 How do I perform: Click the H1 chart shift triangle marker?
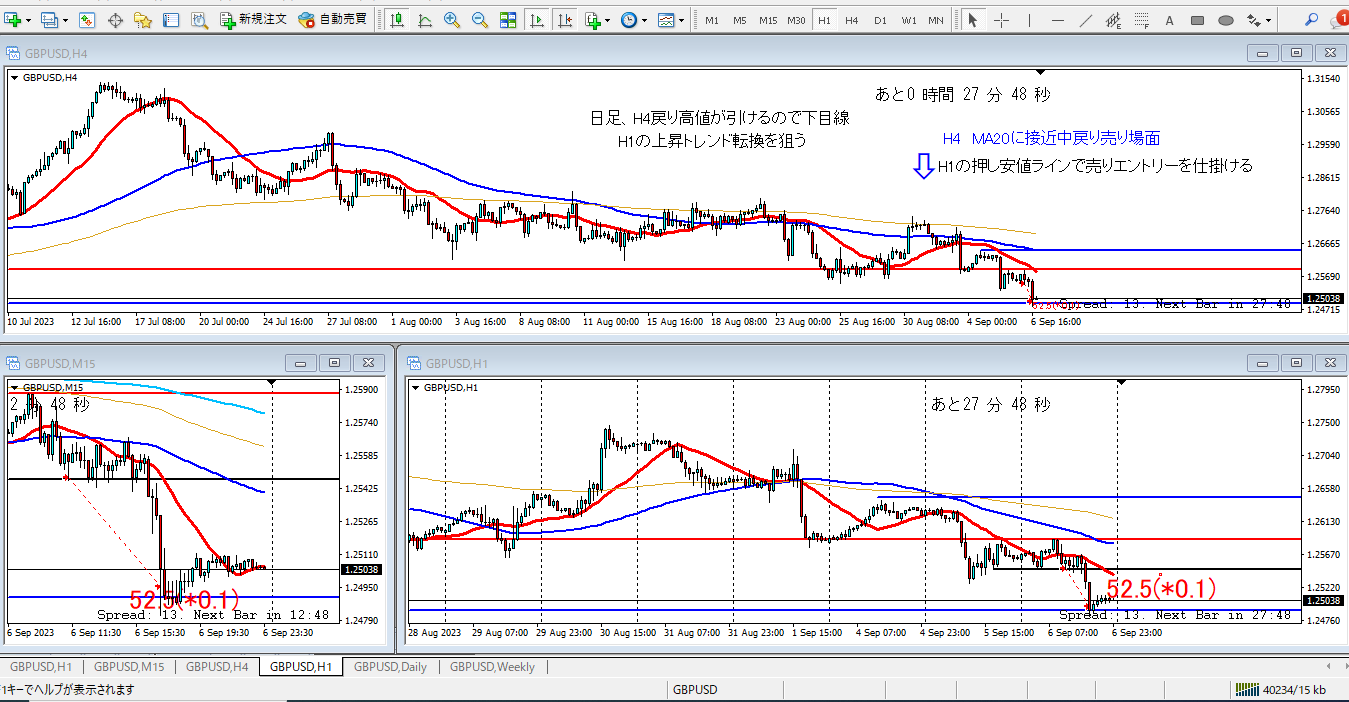(x=1121, y=382)
